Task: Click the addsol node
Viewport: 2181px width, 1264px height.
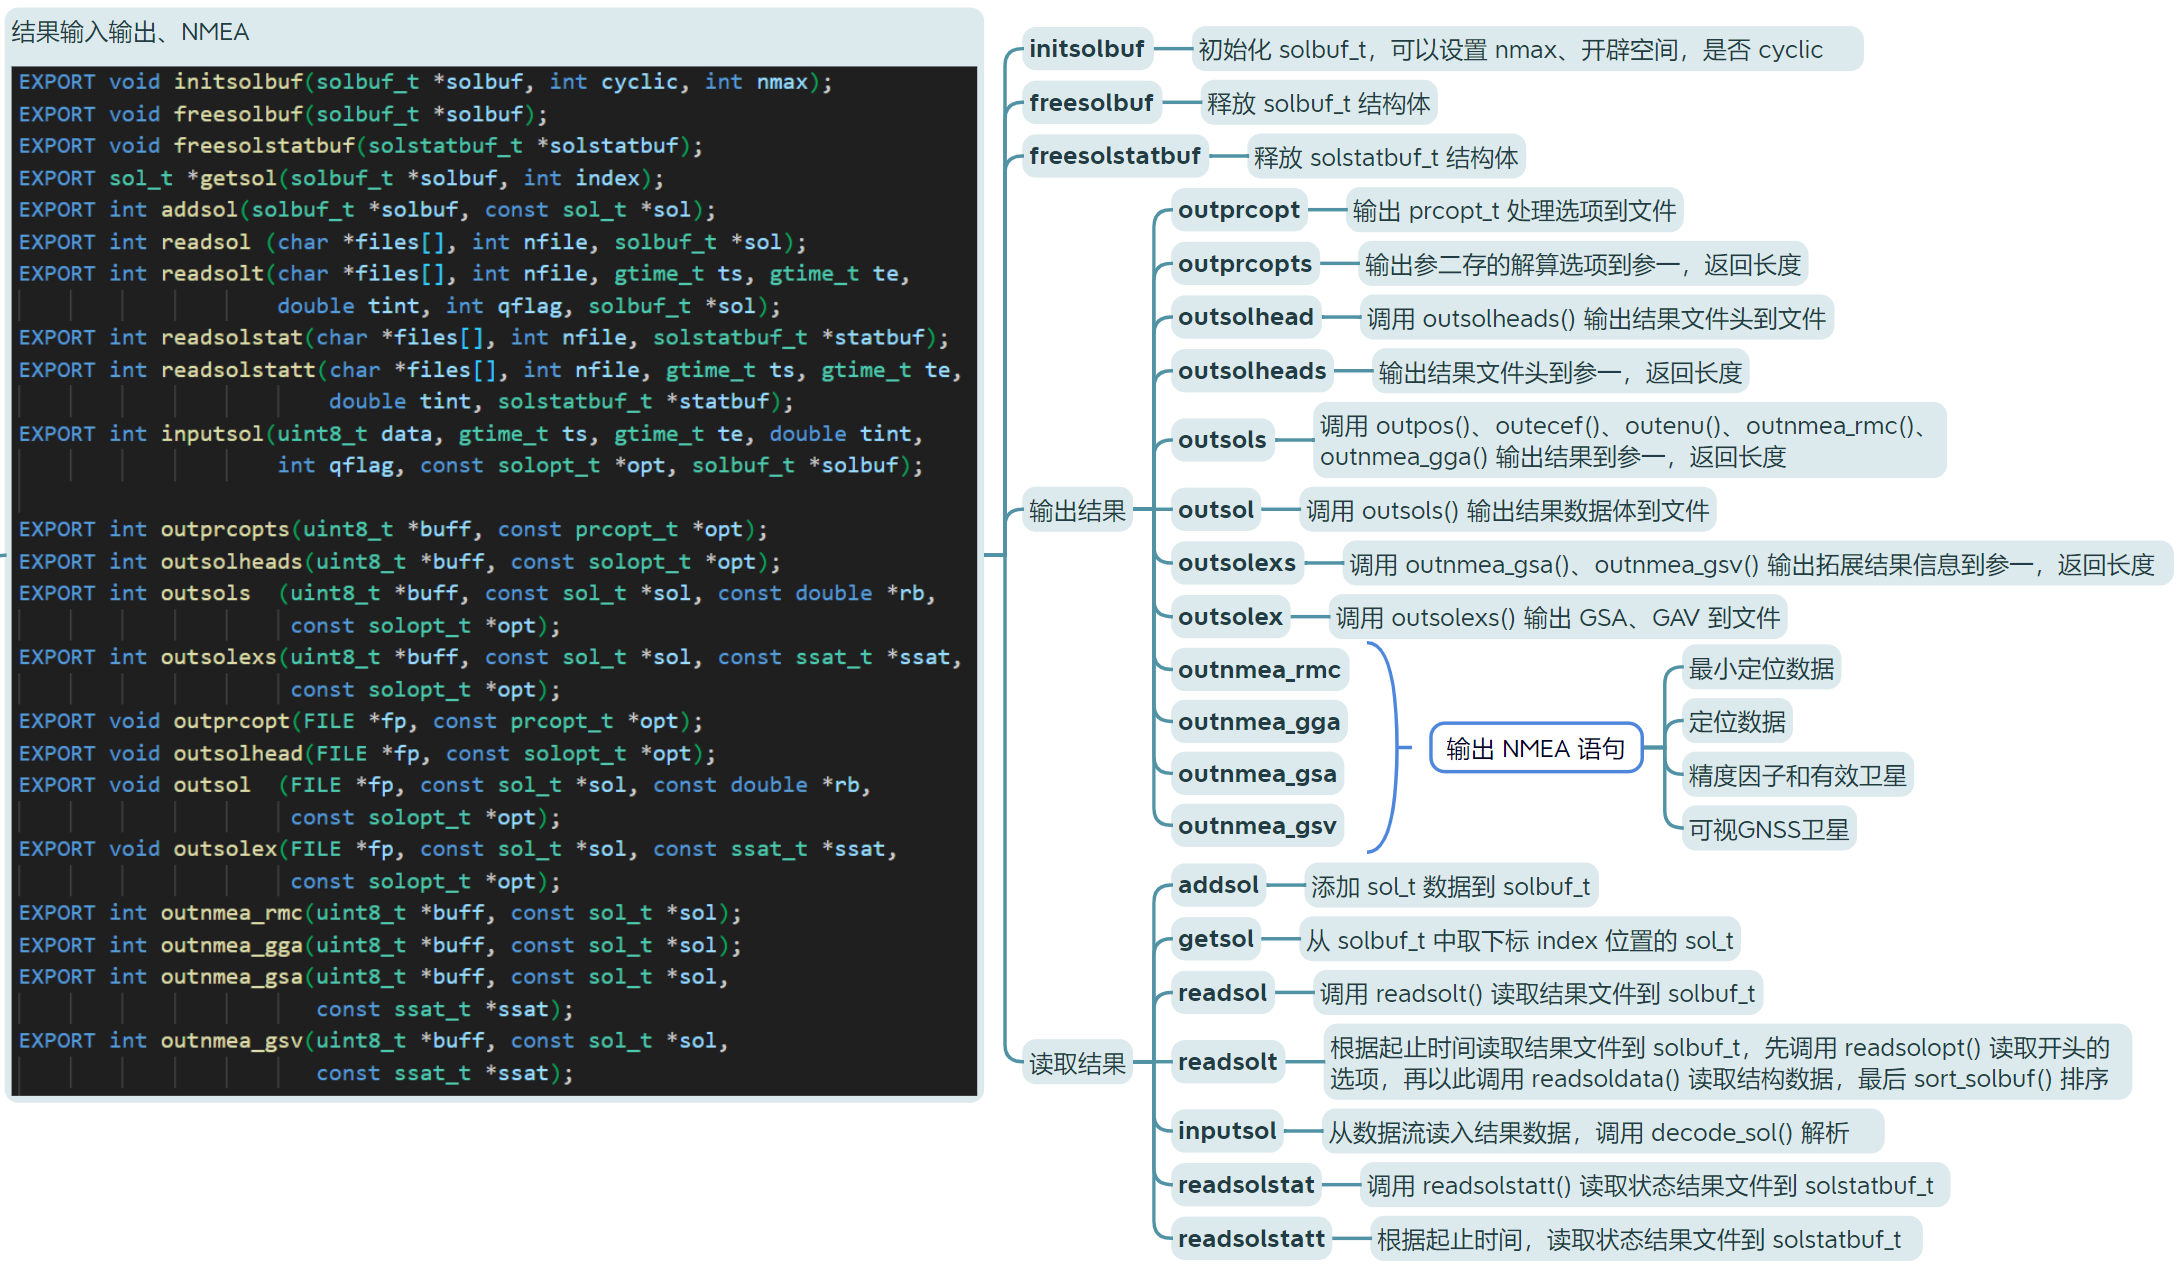Action: 1218,885
